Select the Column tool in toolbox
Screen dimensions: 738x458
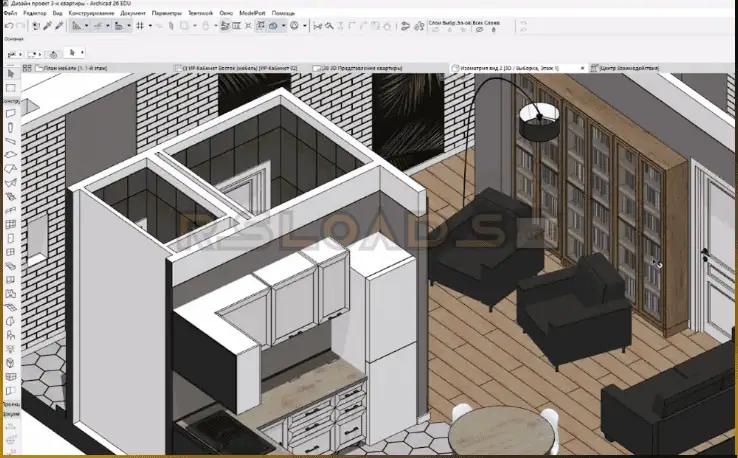11,128
